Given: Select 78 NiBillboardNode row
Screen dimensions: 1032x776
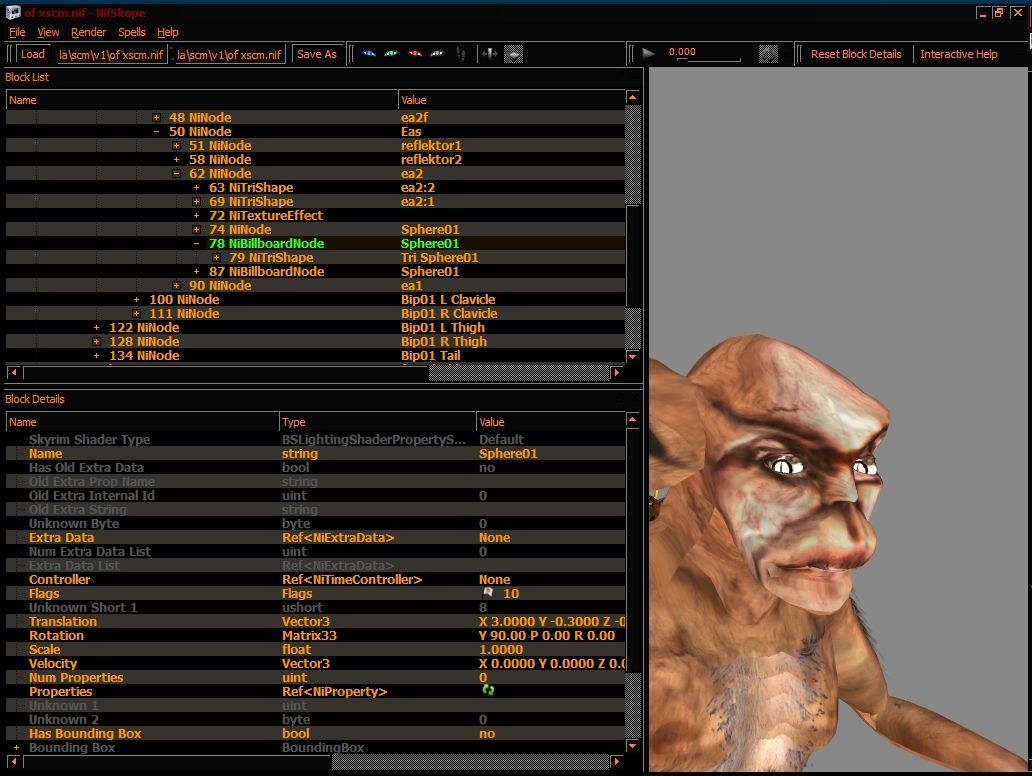Looking at the screenshot, I should pyautogui.click(x=315, y=244).
